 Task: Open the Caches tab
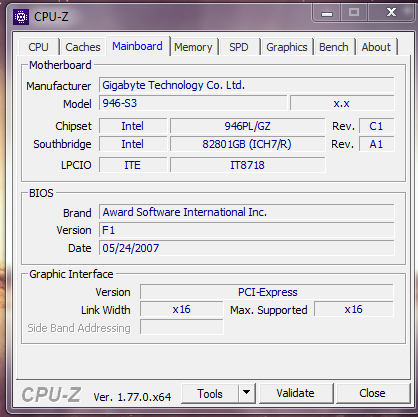[x=83, y=47]
